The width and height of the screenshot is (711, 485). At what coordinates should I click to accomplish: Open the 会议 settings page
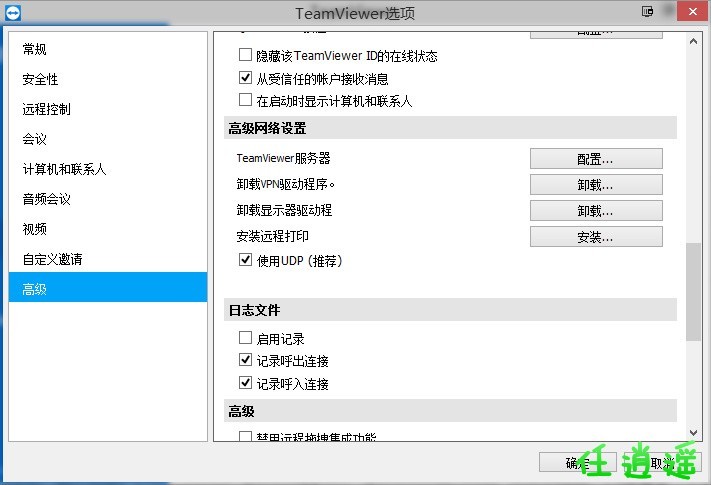tap(108, 139)
